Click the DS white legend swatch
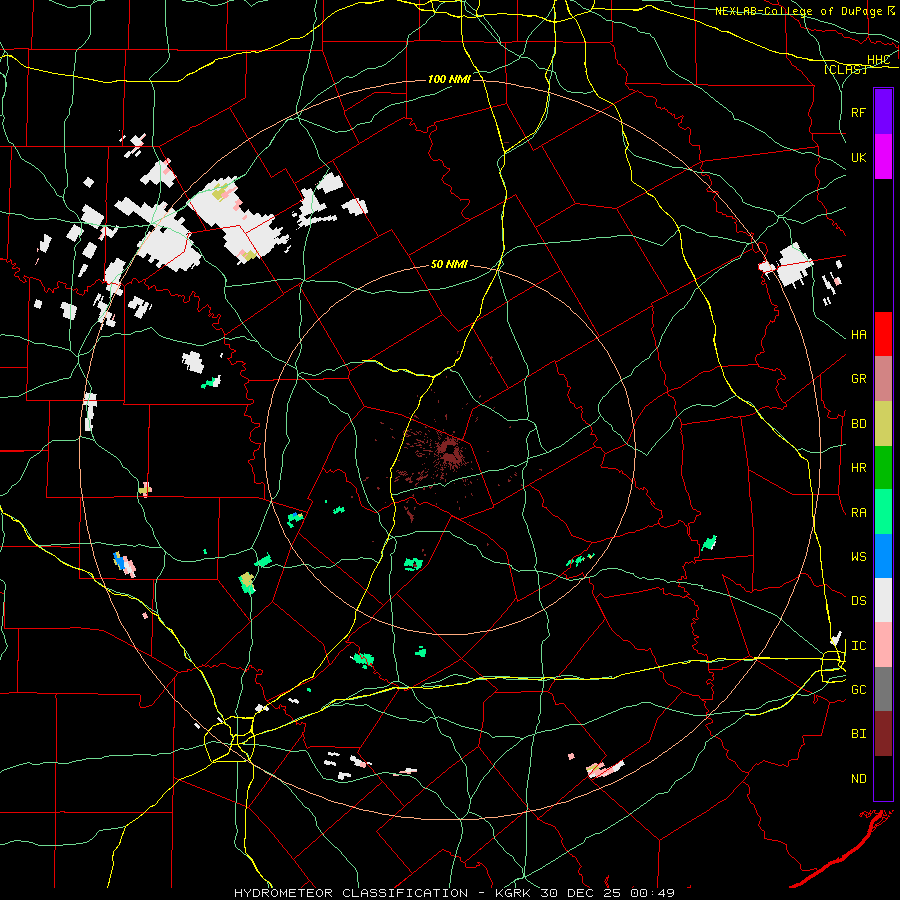The image size is (900, 900). coord(883,600)
